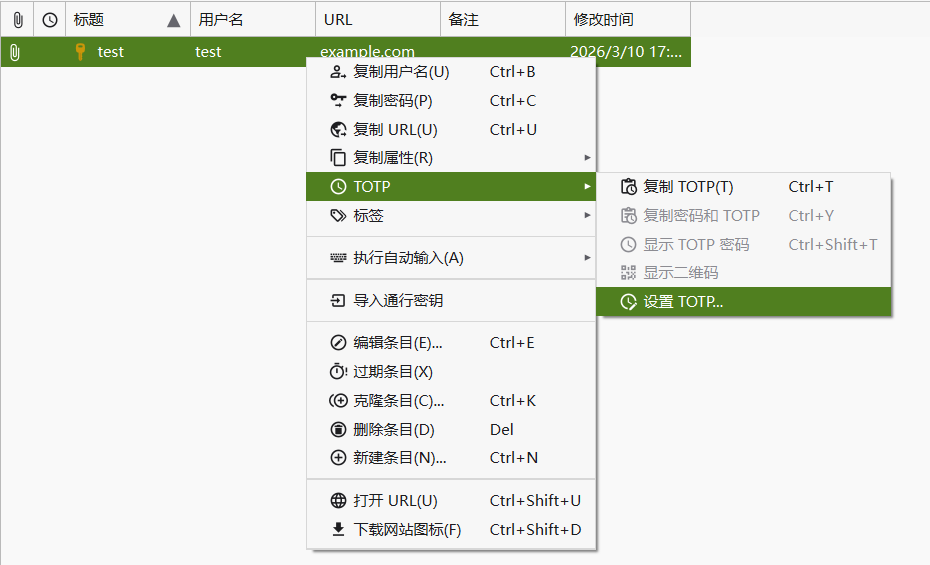The width and height of the screenshot is (930, 565).
Task: Click the copy password key icon
Action: point(338,100)
